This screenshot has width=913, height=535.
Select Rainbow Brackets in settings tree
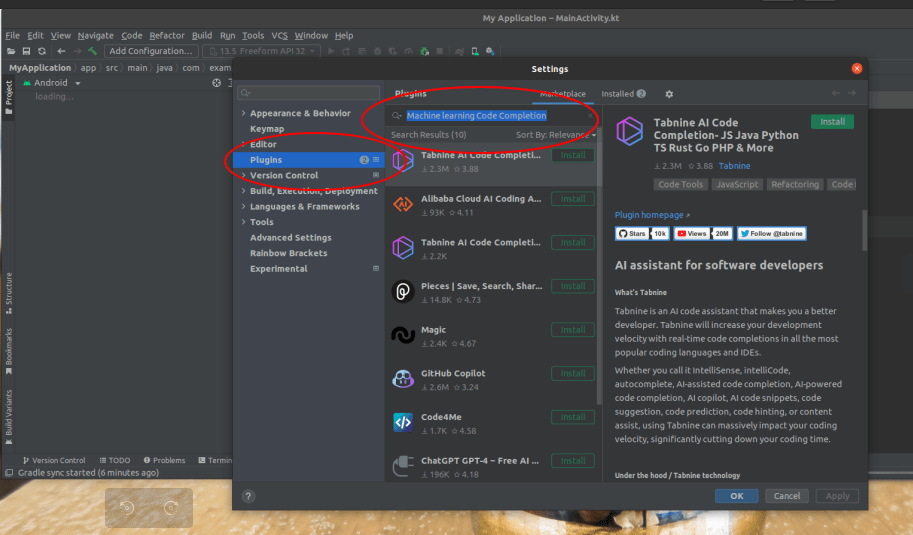[x=288, y=253]
